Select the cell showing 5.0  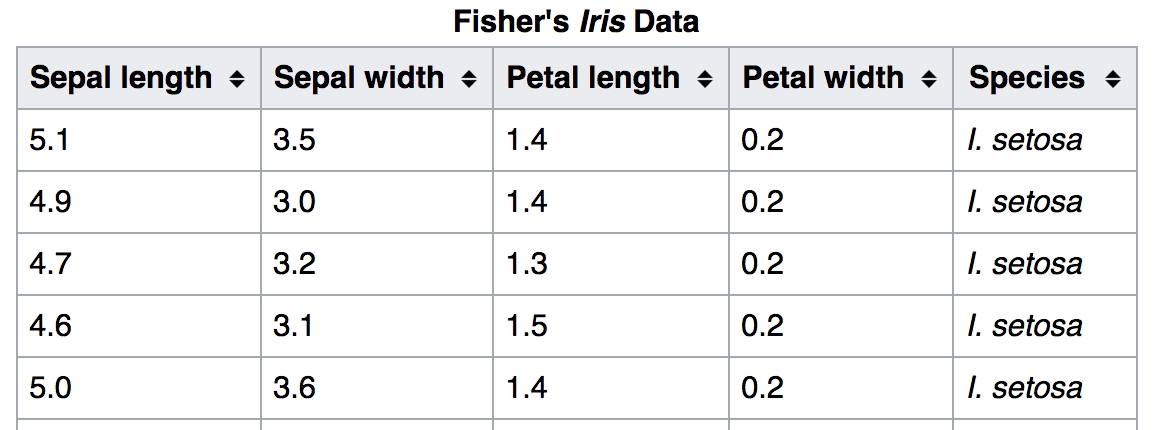50,388
